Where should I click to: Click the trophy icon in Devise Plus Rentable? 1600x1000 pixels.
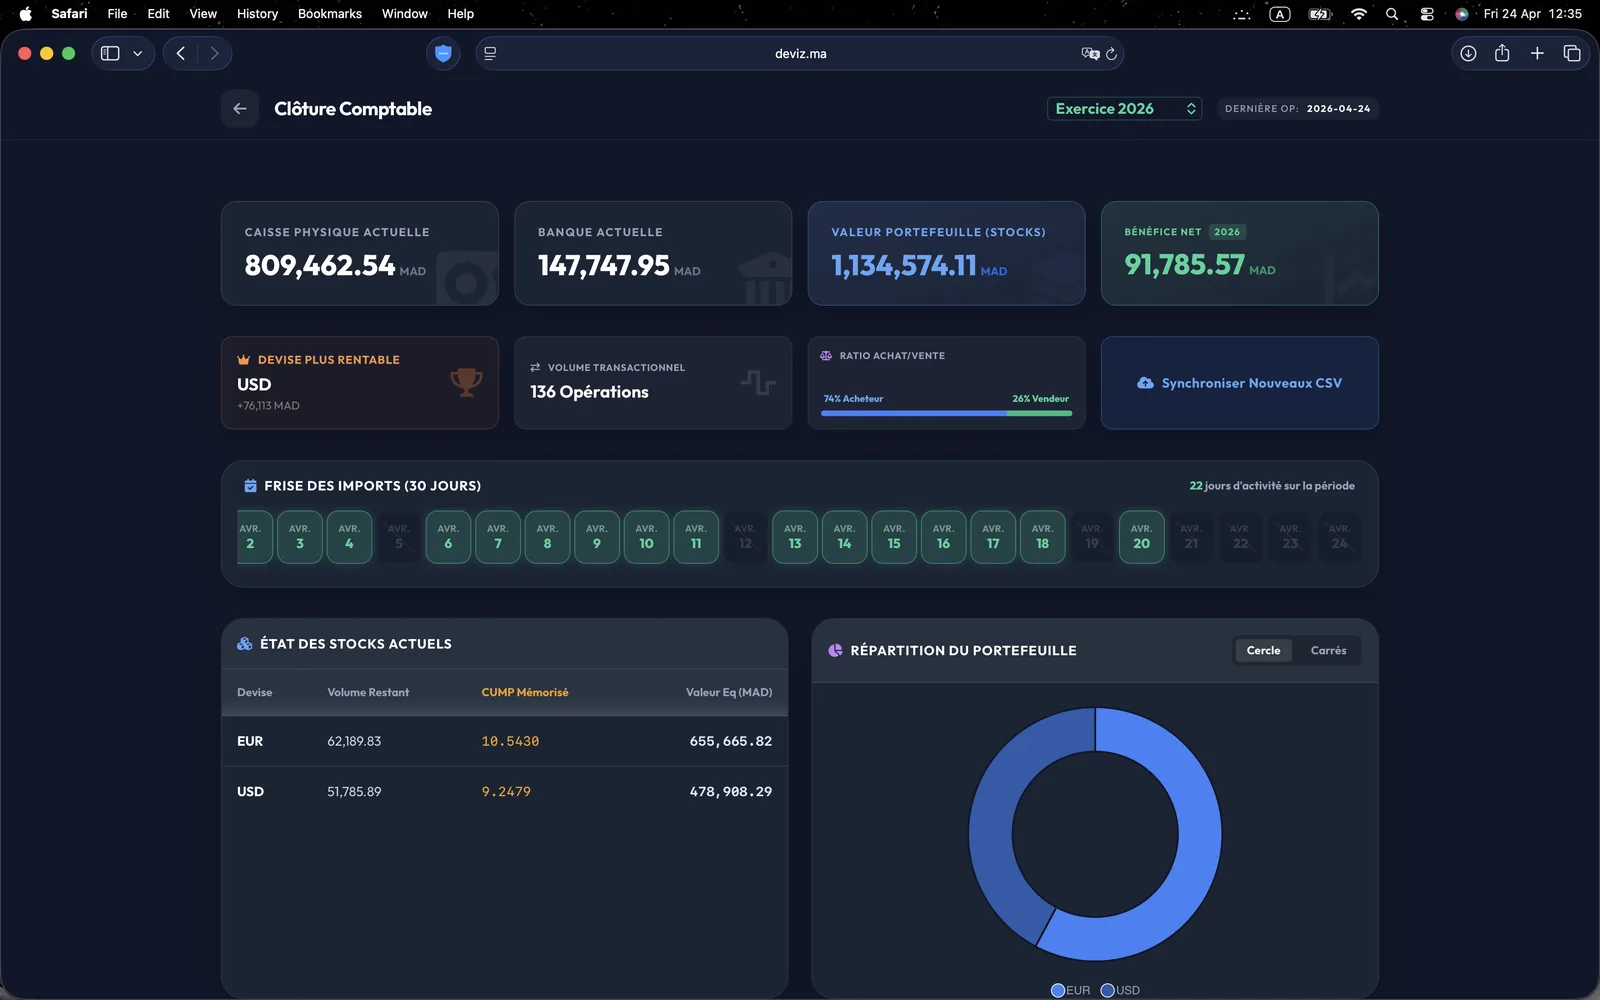tap(466, 382)
